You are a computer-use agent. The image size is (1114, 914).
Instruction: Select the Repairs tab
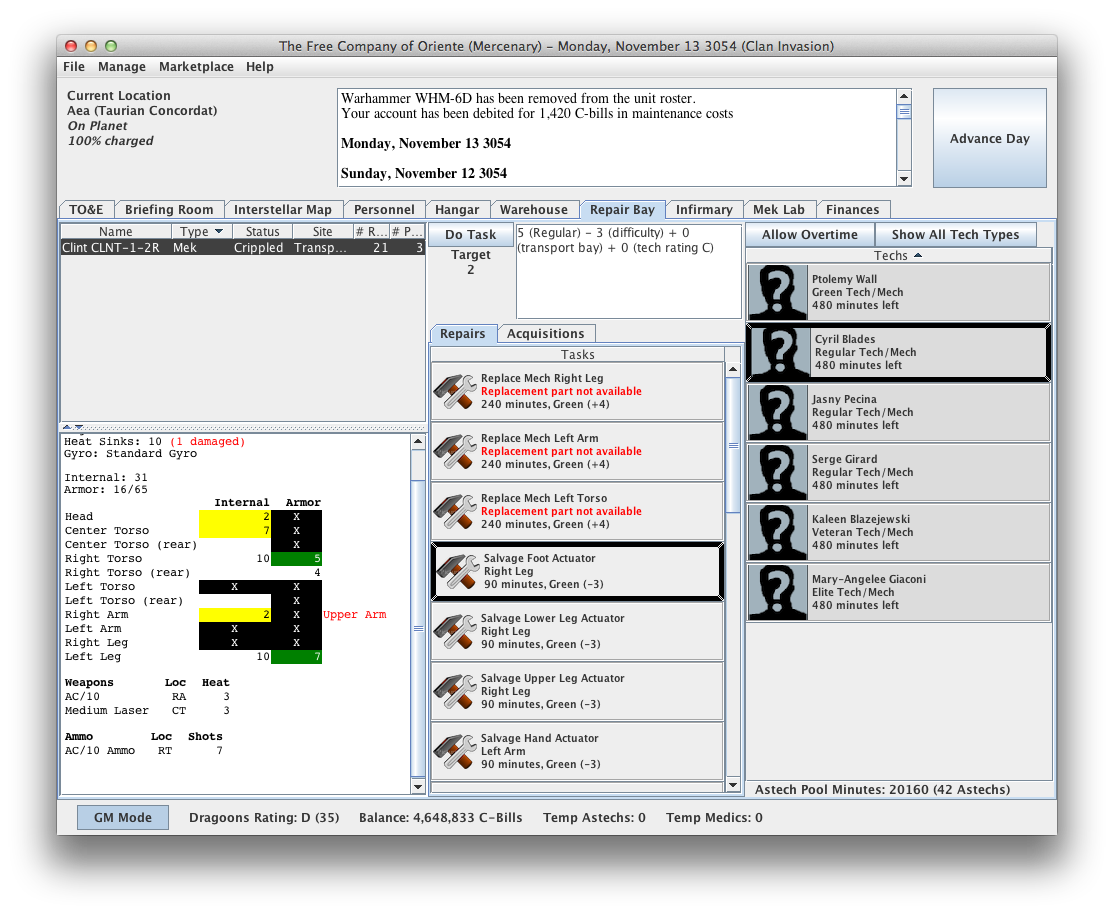[x=462, y=333]
